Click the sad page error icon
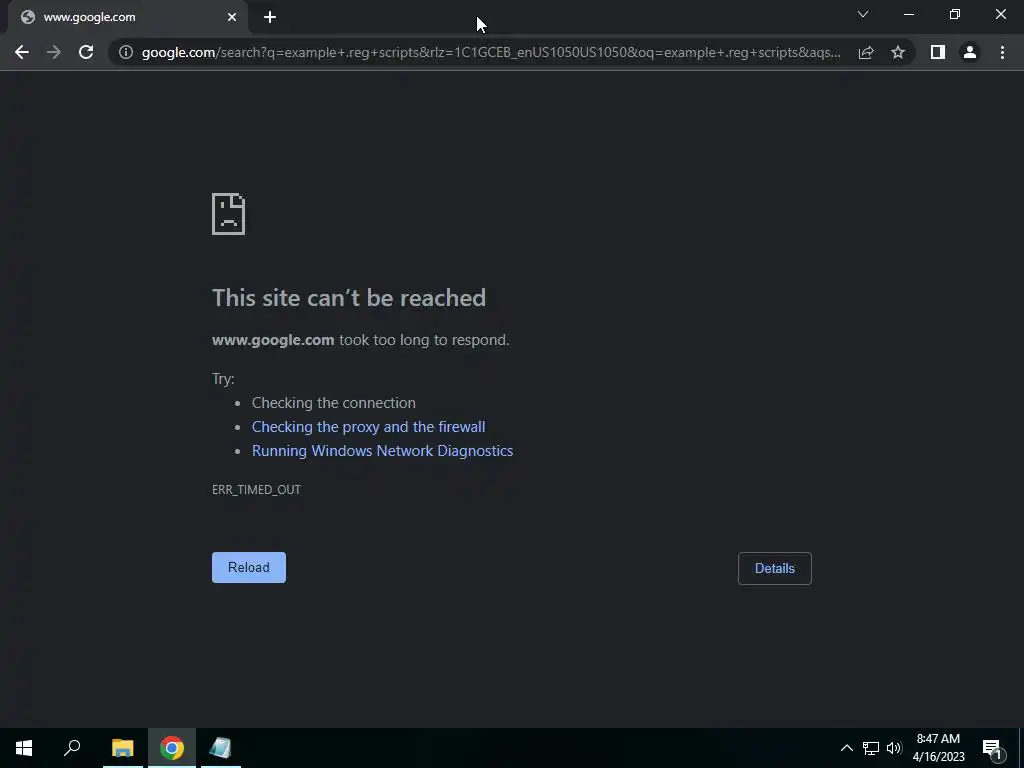 [229, 214]
